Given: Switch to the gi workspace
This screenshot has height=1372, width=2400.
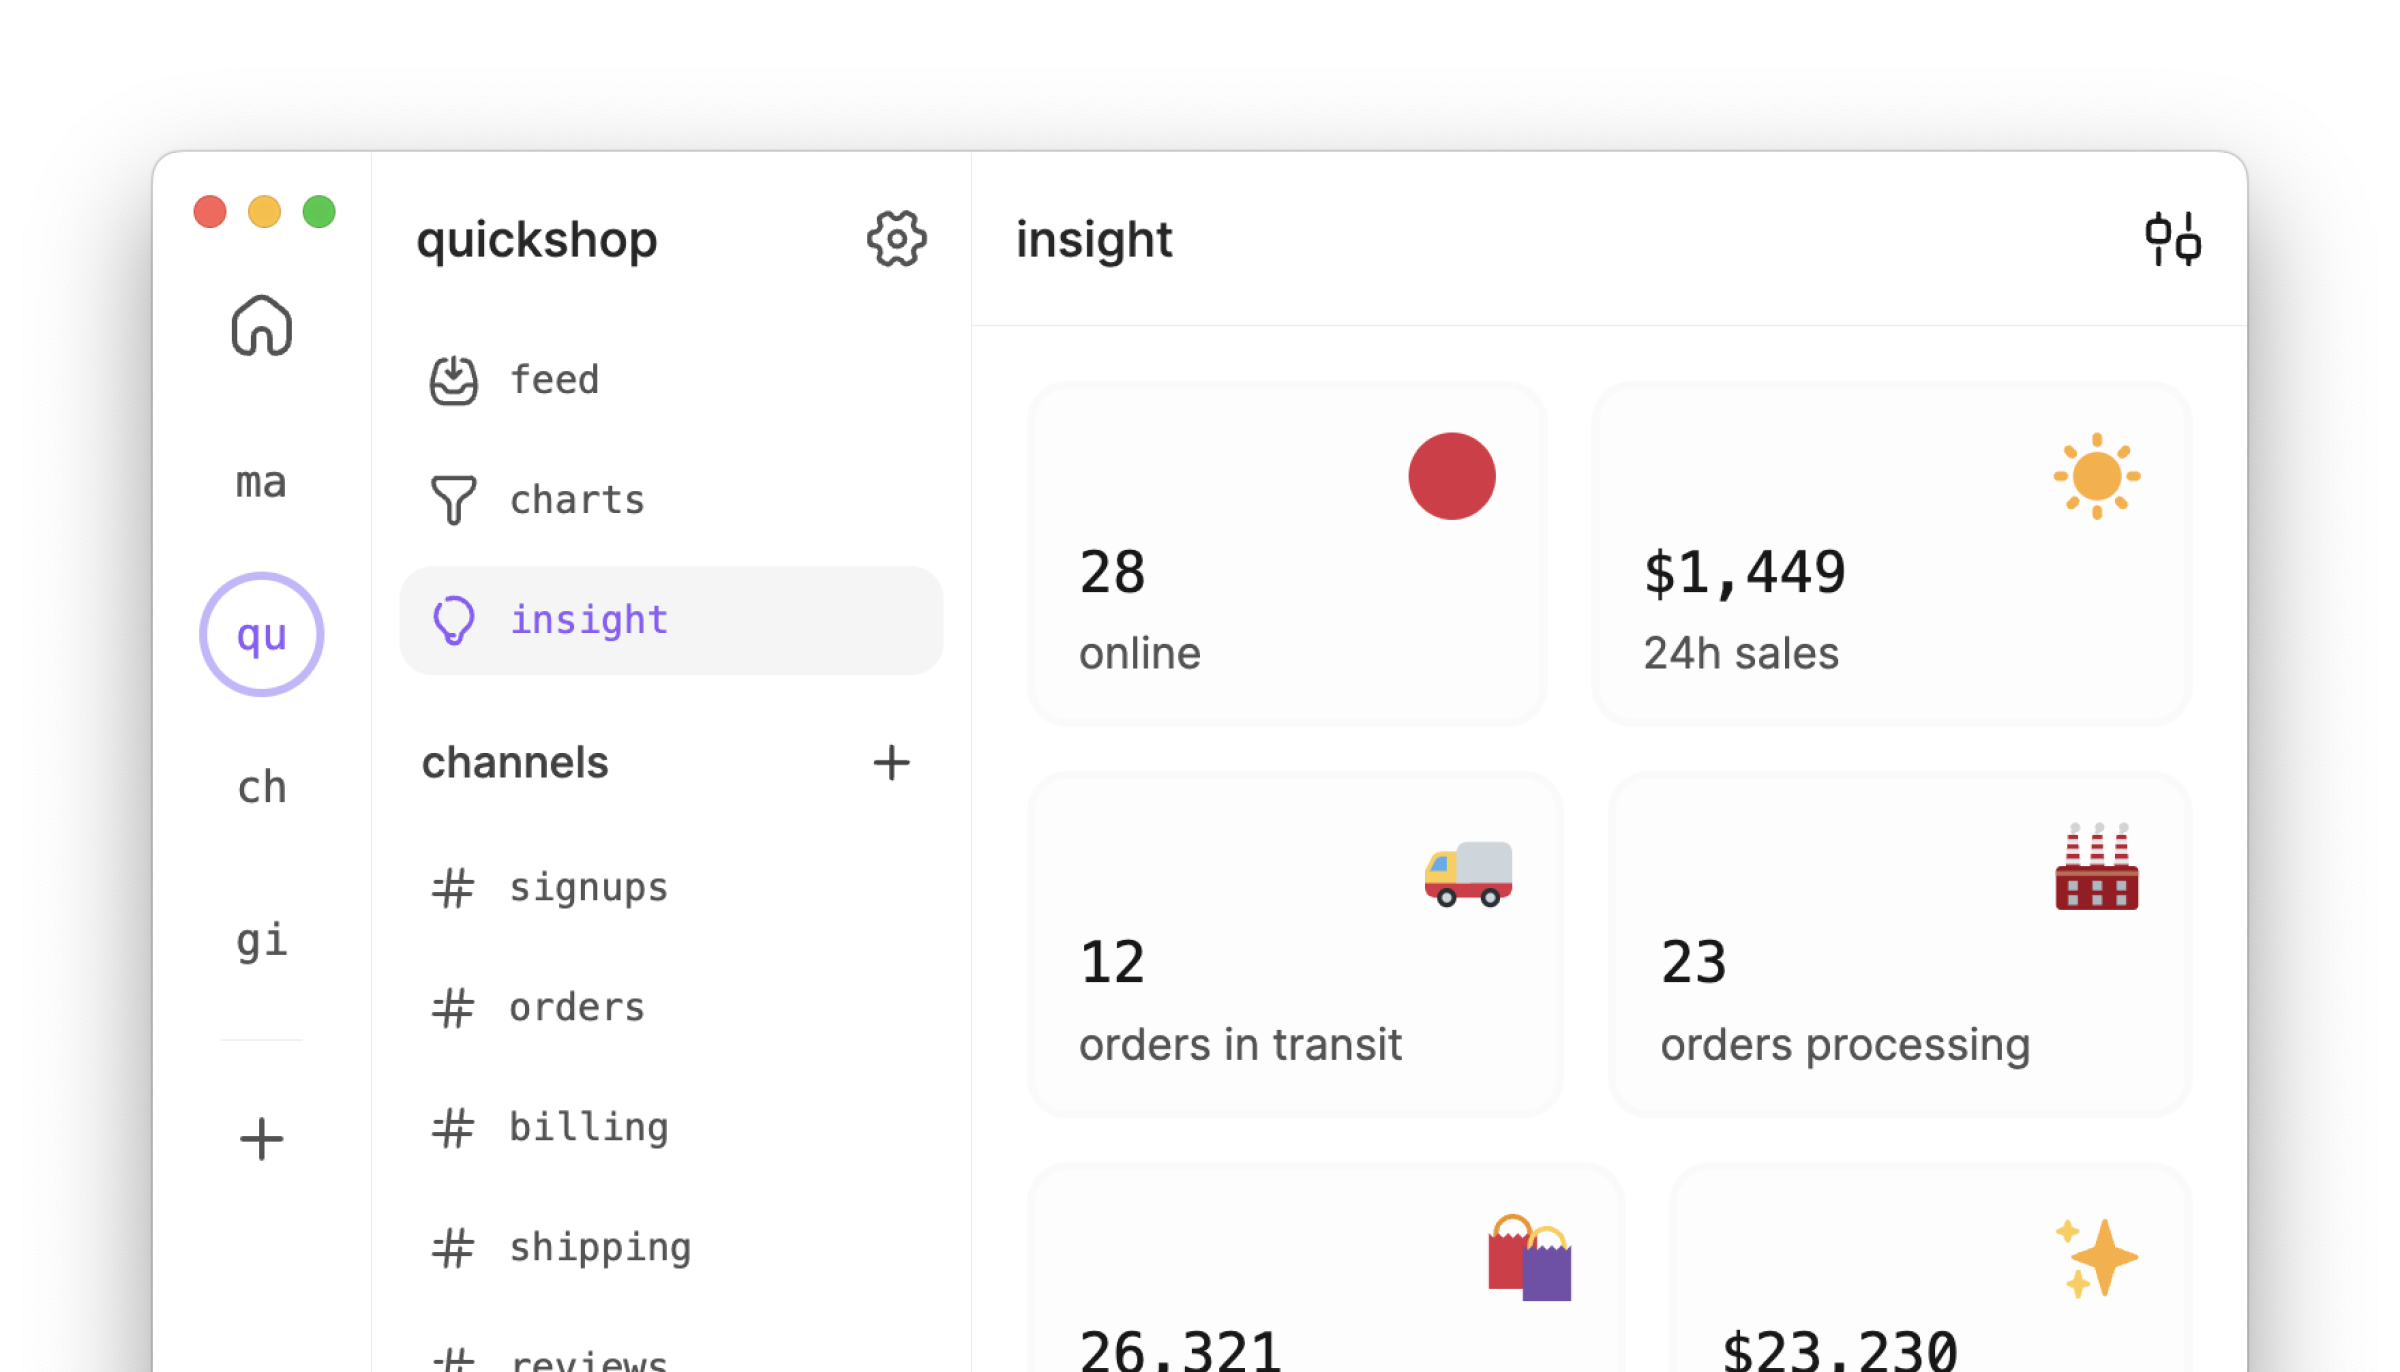Looking at the screenshot, I should 261,940.
